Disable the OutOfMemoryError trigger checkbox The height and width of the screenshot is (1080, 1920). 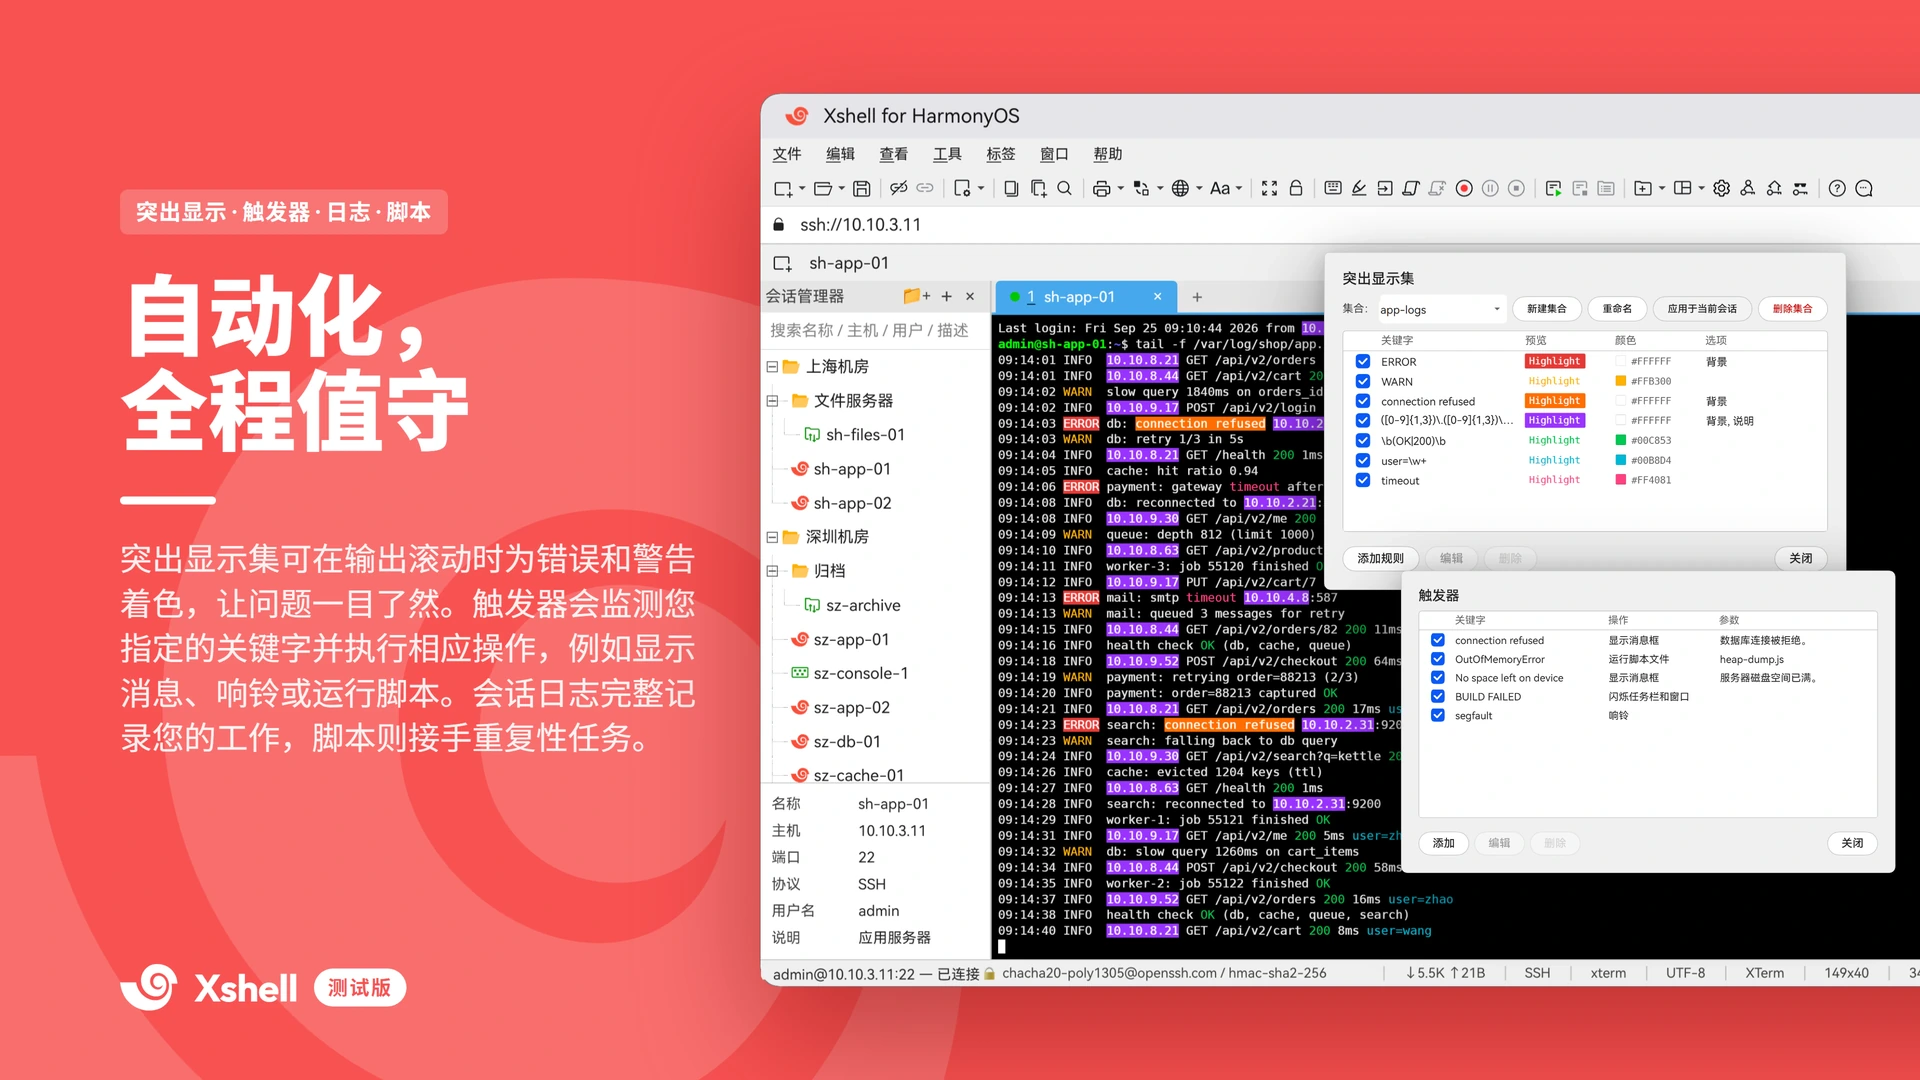click(1437, 659)
